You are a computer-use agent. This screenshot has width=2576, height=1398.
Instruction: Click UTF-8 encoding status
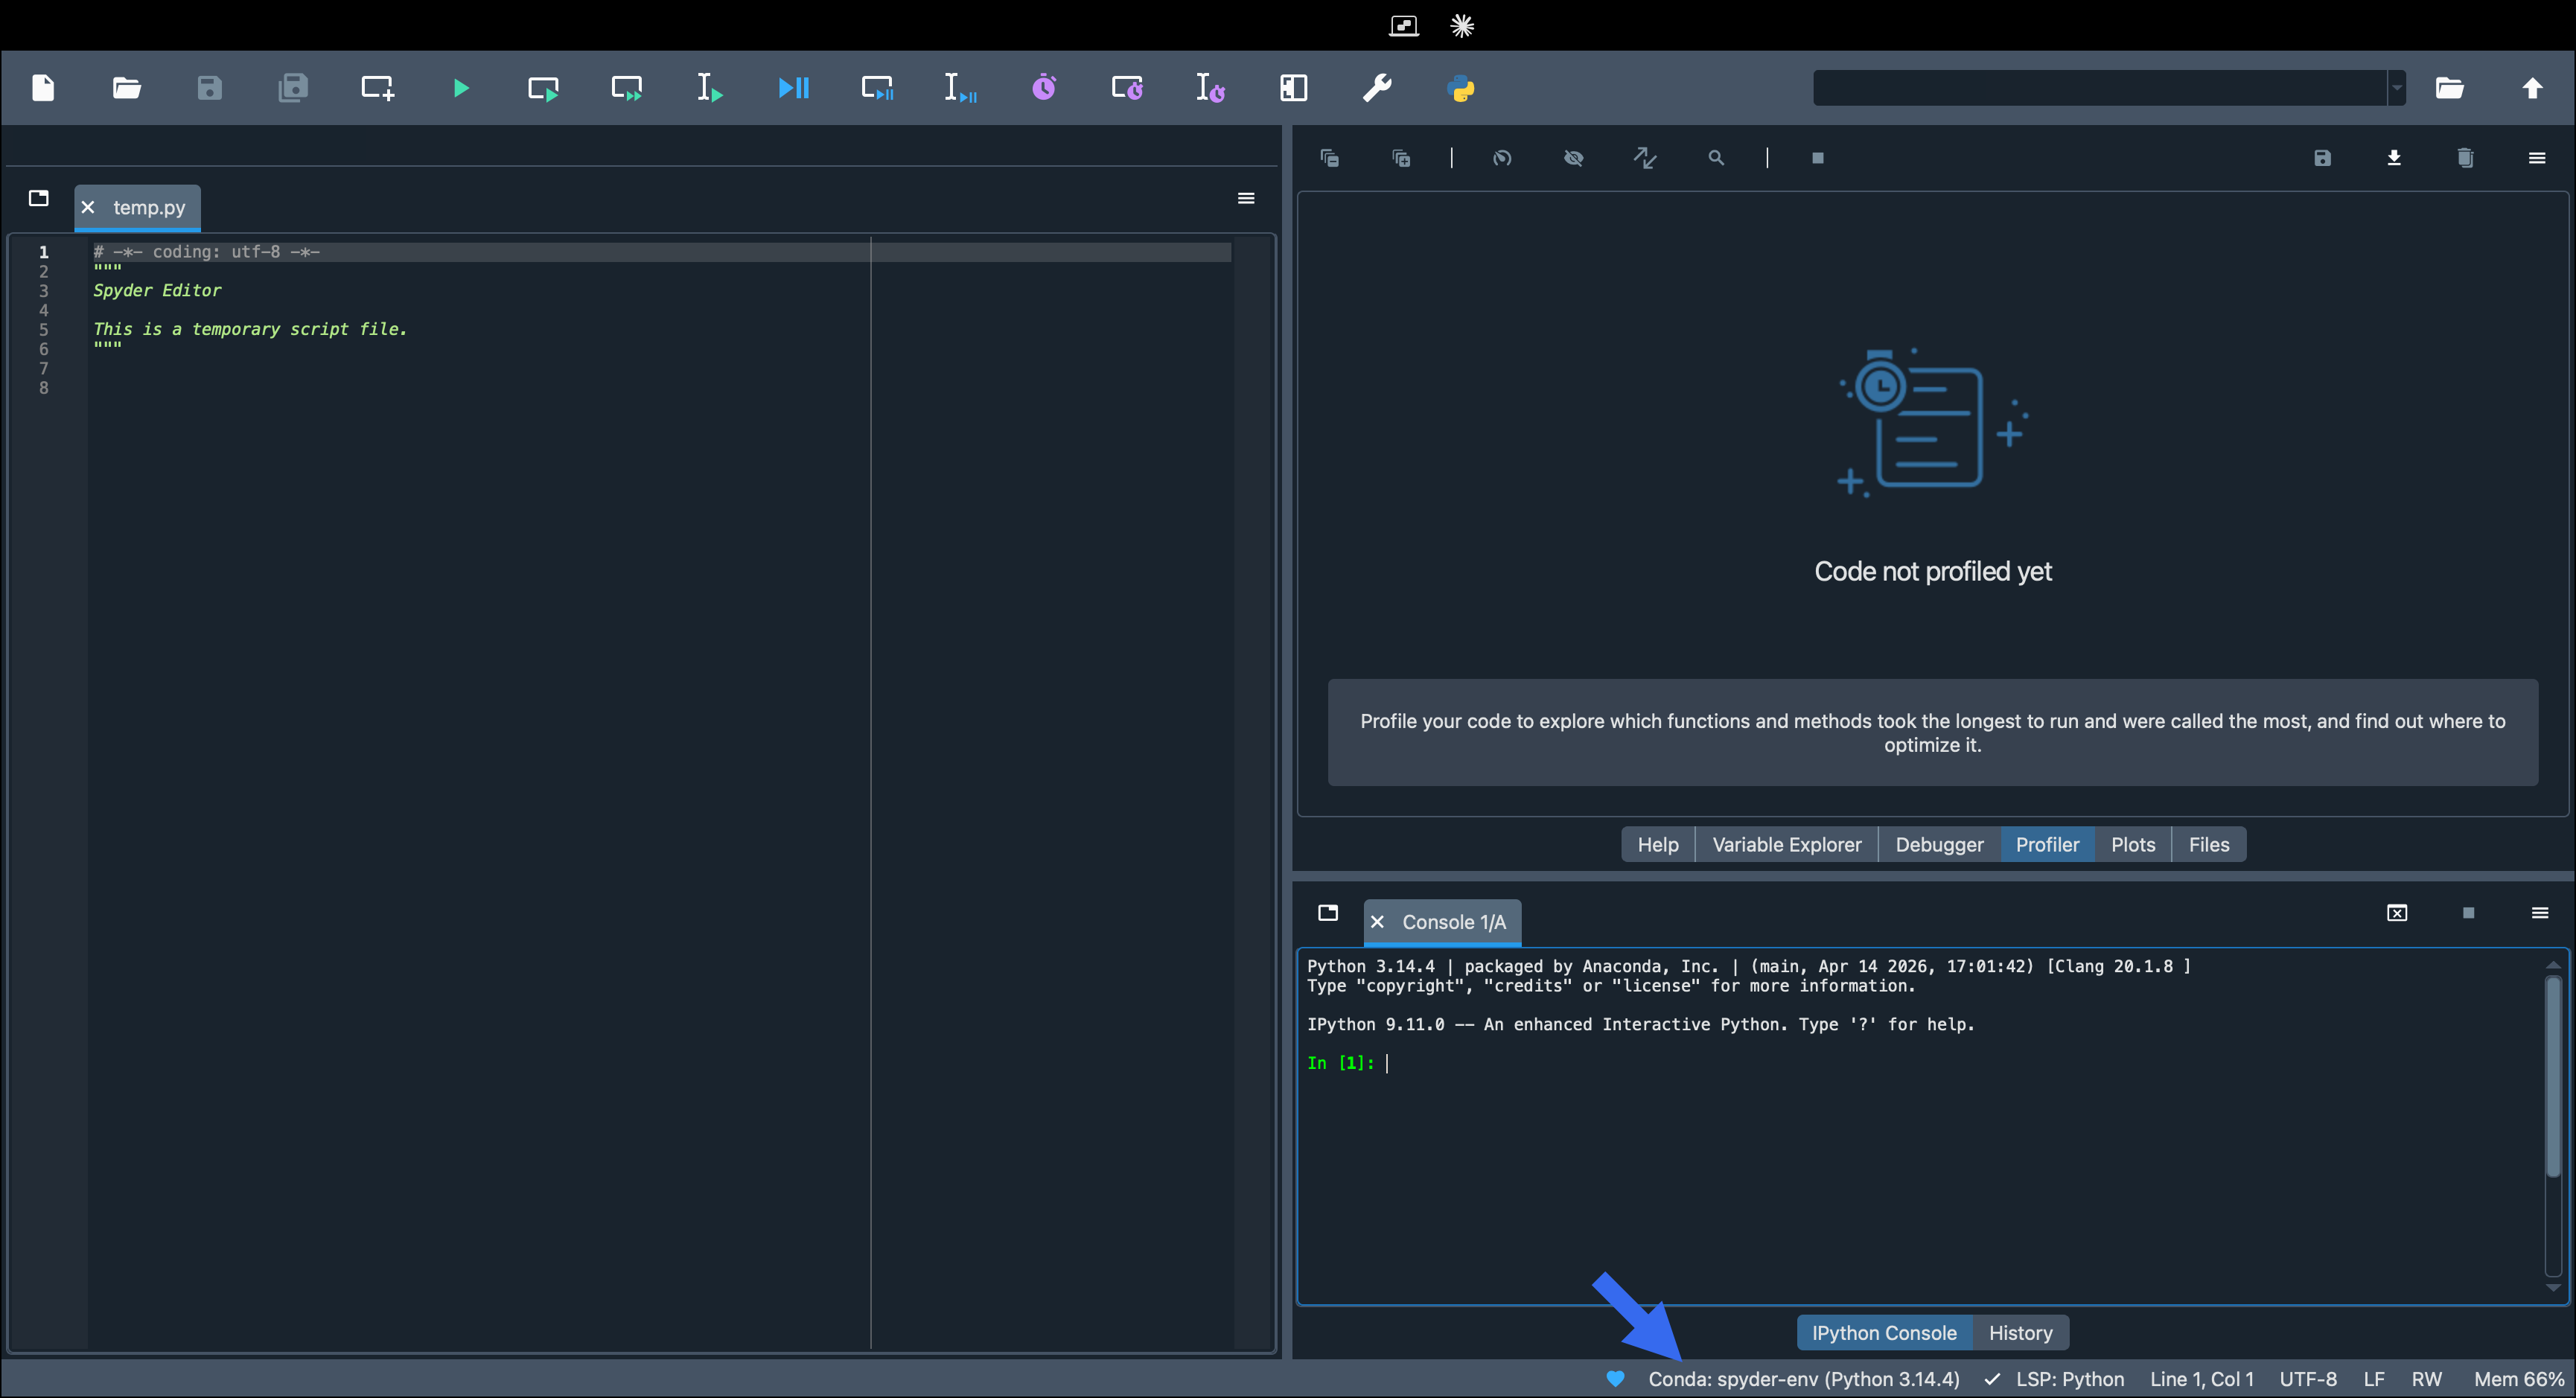click(2308, 1379)
